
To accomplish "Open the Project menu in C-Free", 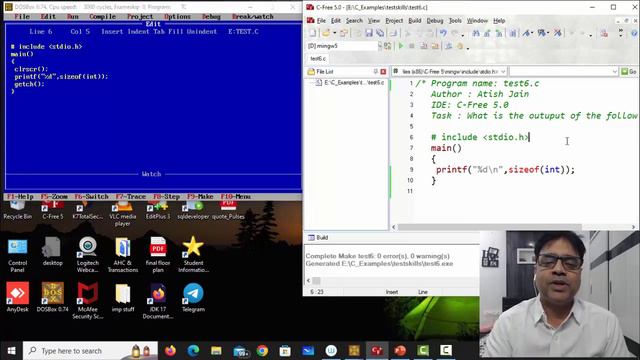I will (x=394, y=20).
